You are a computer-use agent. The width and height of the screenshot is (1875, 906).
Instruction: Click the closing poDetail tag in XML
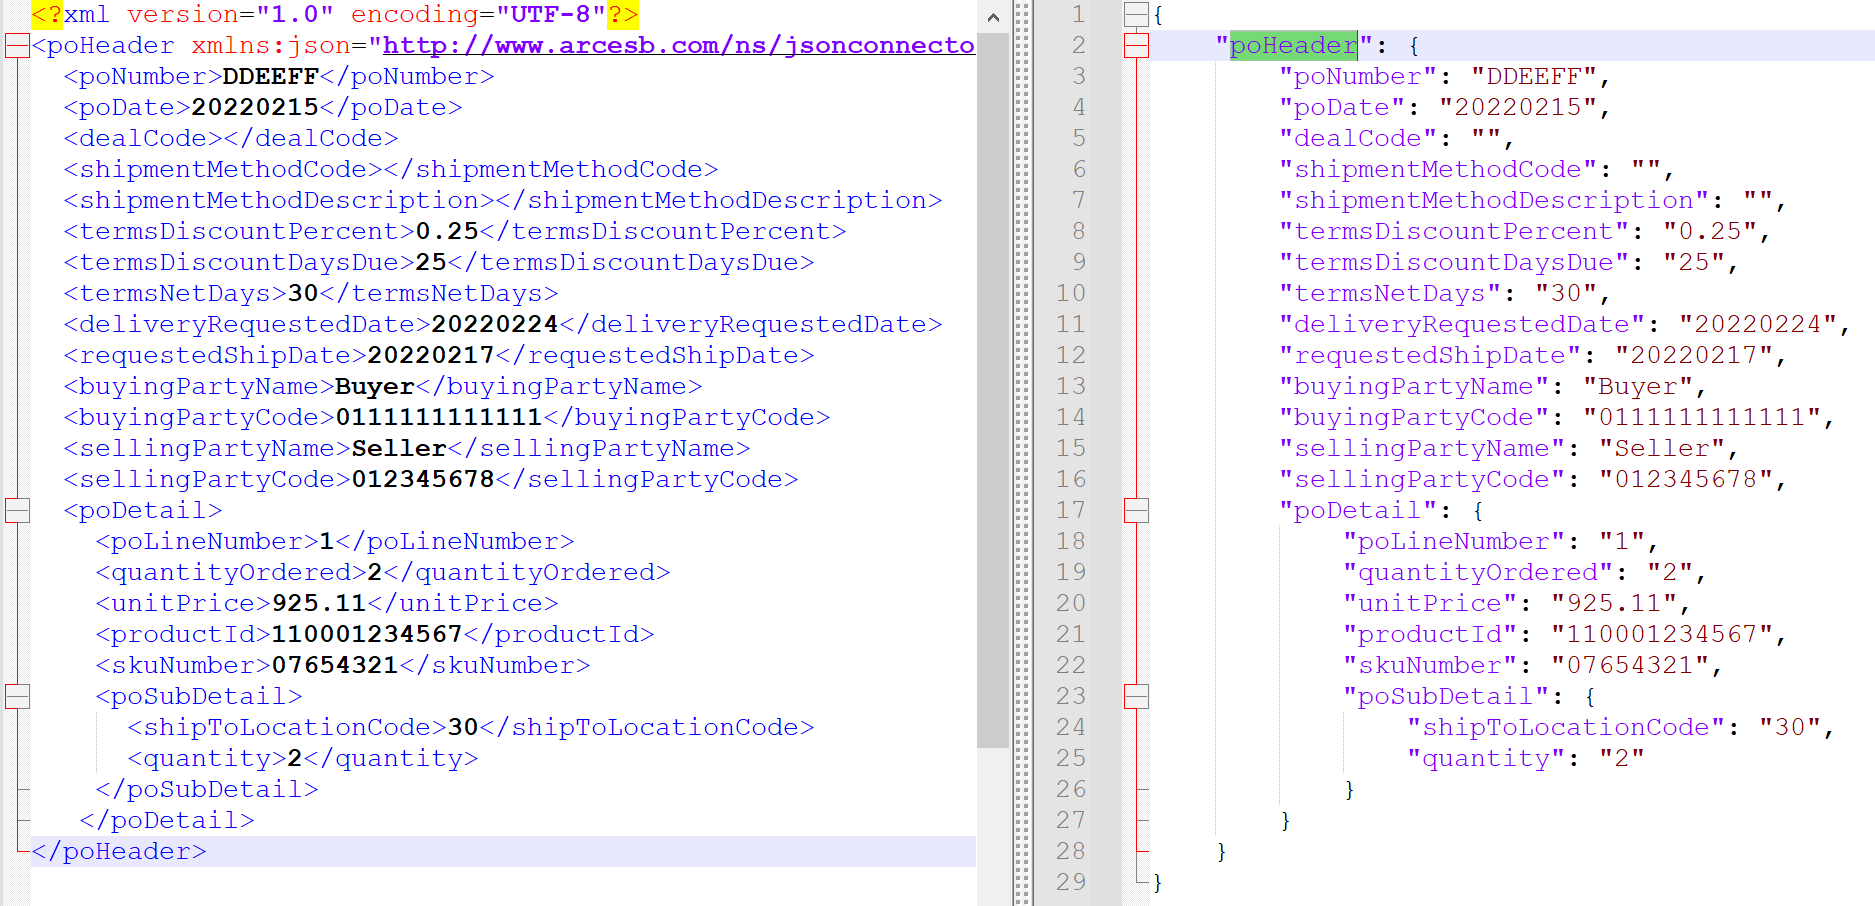167,821
